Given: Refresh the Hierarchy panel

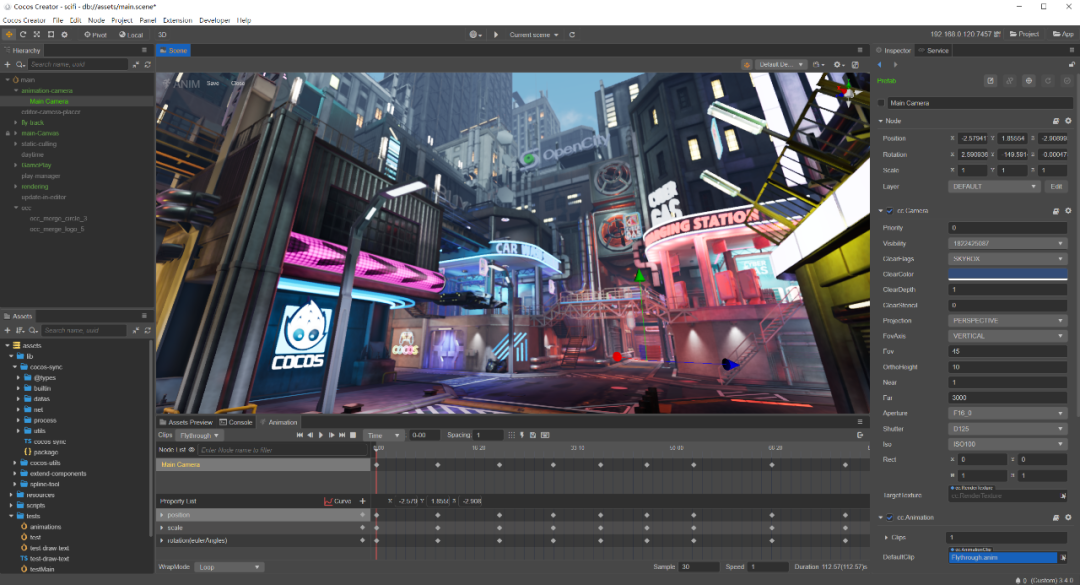Looking at the screenshot, I should 147,64.
